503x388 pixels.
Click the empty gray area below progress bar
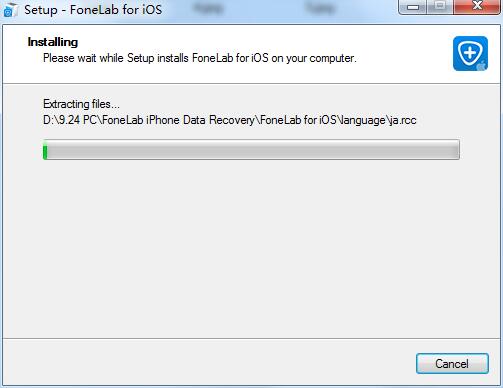[x=252, y=248]
